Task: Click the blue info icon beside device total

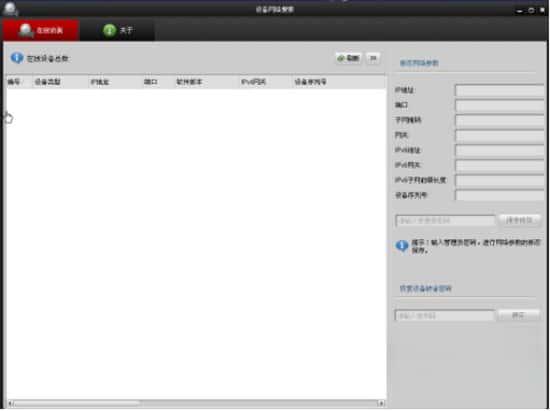Action: point(17,58)
